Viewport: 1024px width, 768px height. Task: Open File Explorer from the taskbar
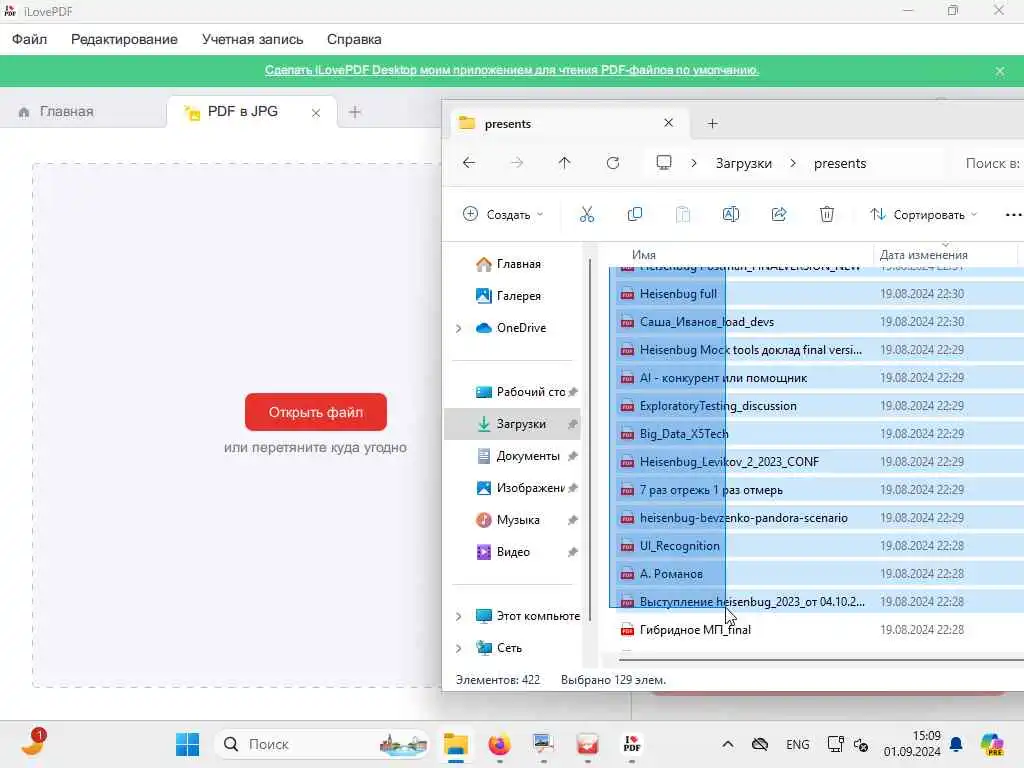coord(456,744)
